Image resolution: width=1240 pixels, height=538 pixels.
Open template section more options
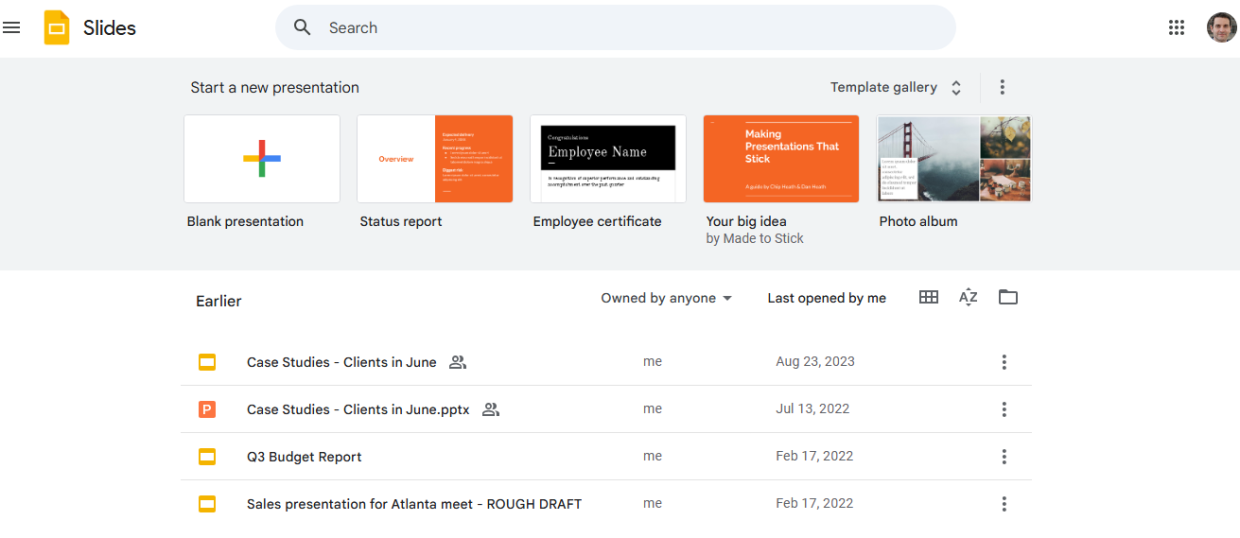pos(1002,87)
